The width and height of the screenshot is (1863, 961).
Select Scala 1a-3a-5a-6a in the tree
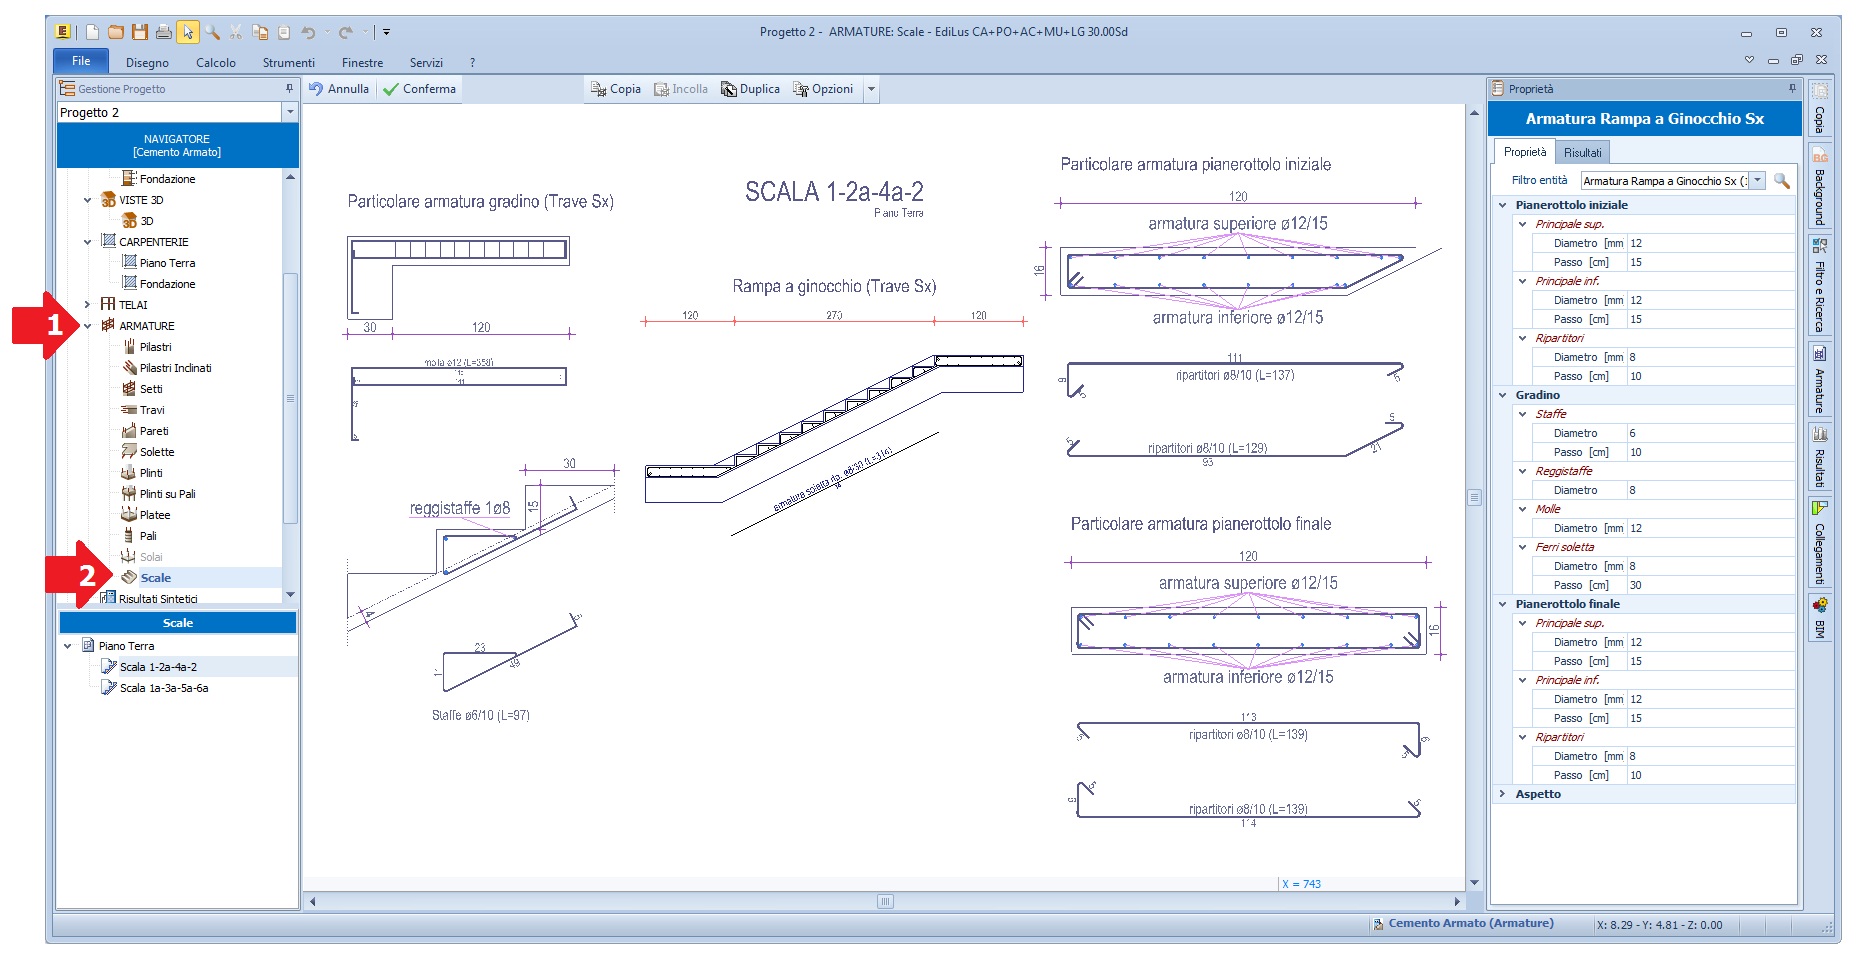[164, 688]
